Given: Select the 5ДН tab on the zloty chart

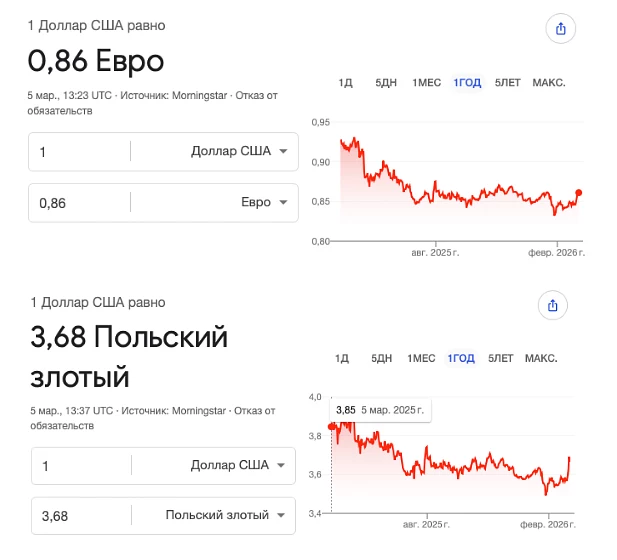Looking at the screenshot, I should click(x=381, y=358).
